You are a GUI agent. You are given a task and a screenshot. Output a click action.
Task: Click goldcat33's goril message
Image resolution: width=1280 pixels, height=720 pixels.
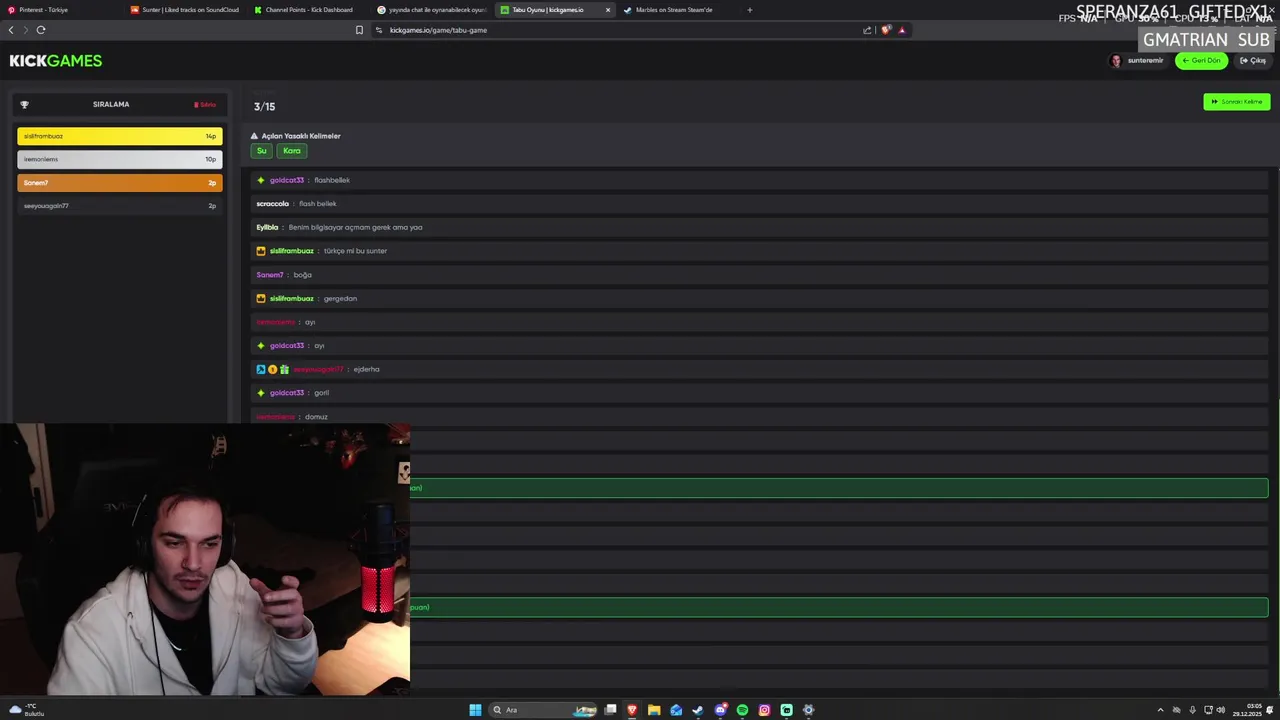click(759, 393)
